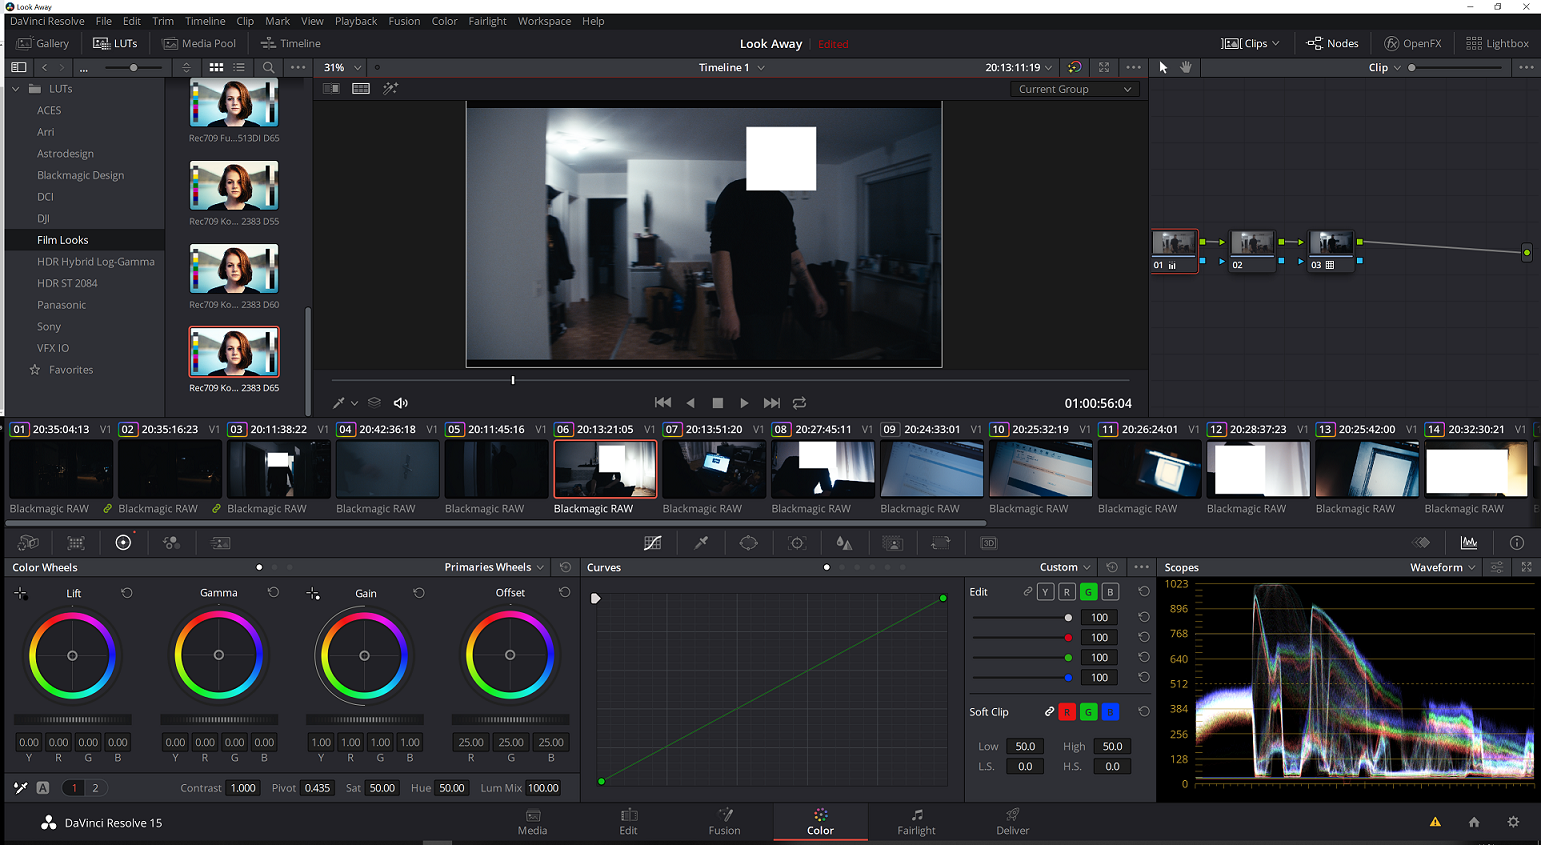Open the Custom curves dropdown
This screenshot has width=1541, height=845.
pos(1065,567)
